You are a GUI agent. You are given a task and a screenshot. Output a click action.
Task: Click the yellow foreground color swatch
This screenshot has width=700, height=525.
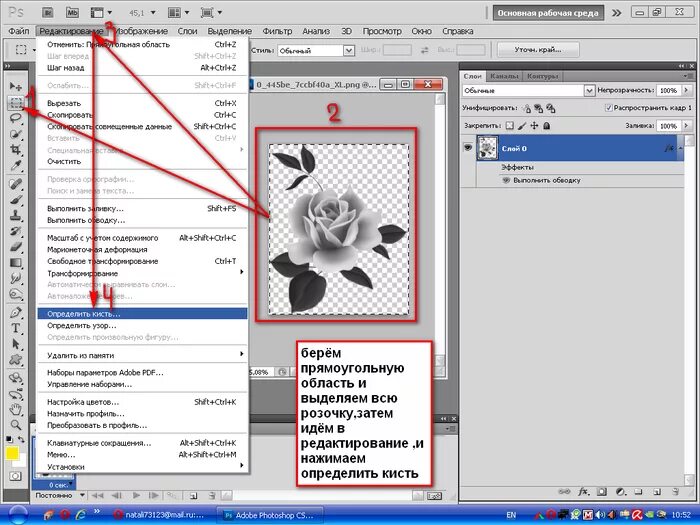[12, 453]
